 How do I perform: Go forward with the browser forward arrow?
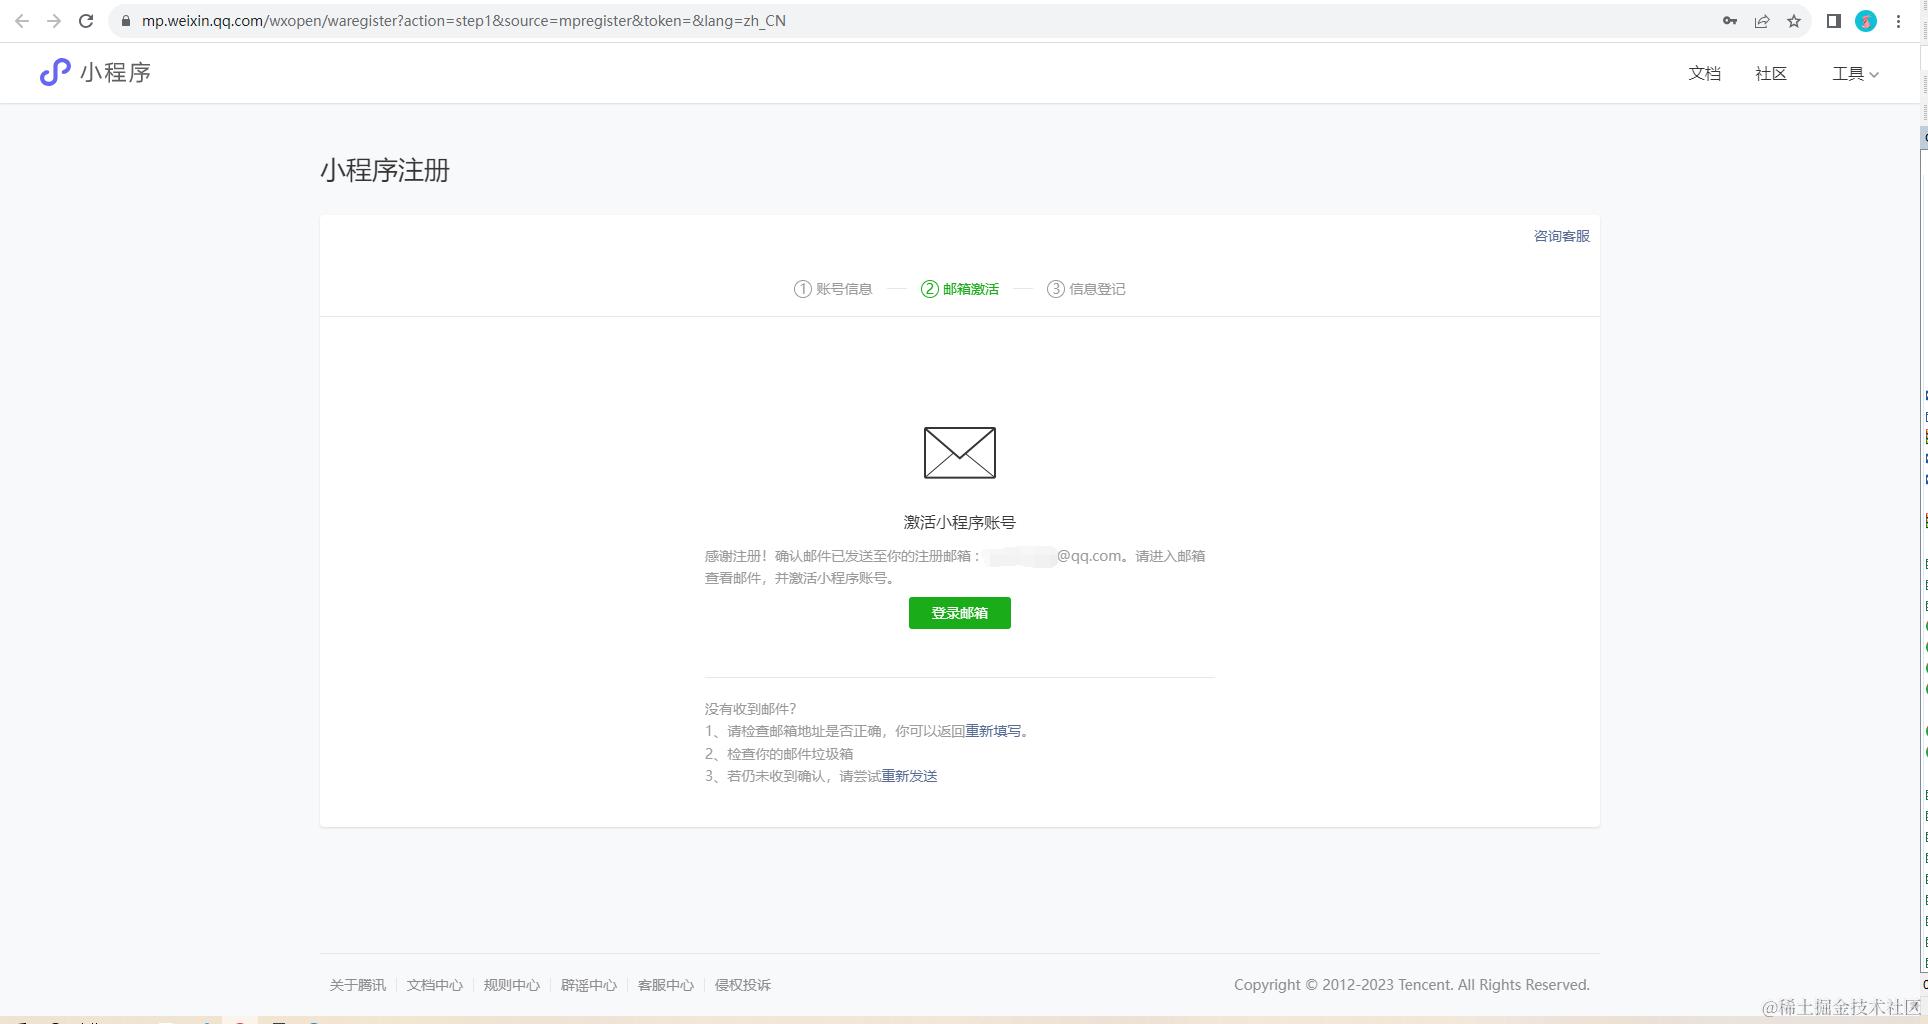[54, 21]
